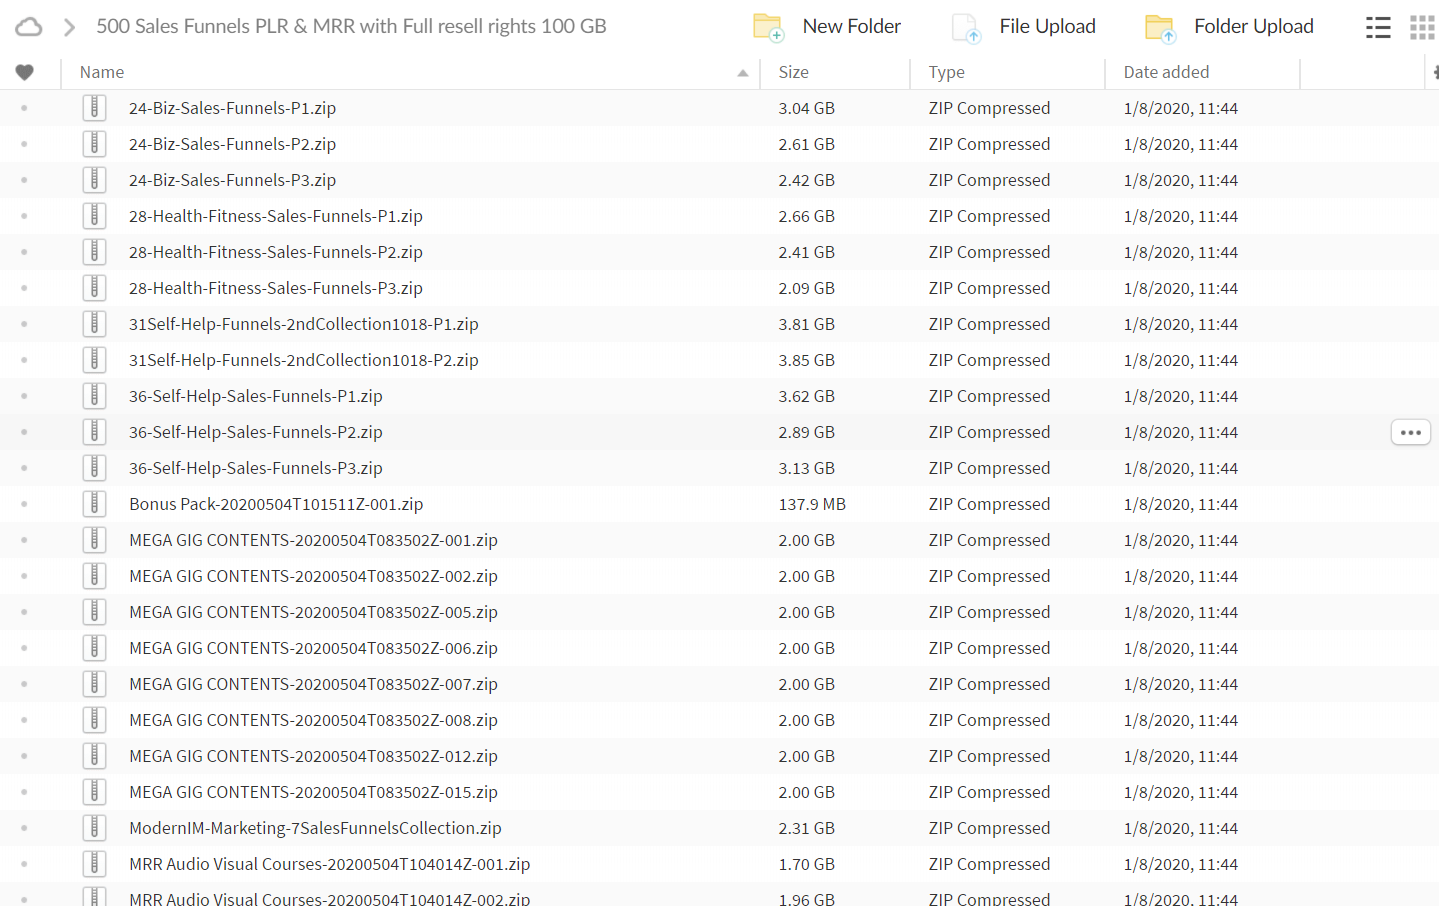
Task: Toggle favorite dot for Bonus Pack zip
Action: (24, 504)
